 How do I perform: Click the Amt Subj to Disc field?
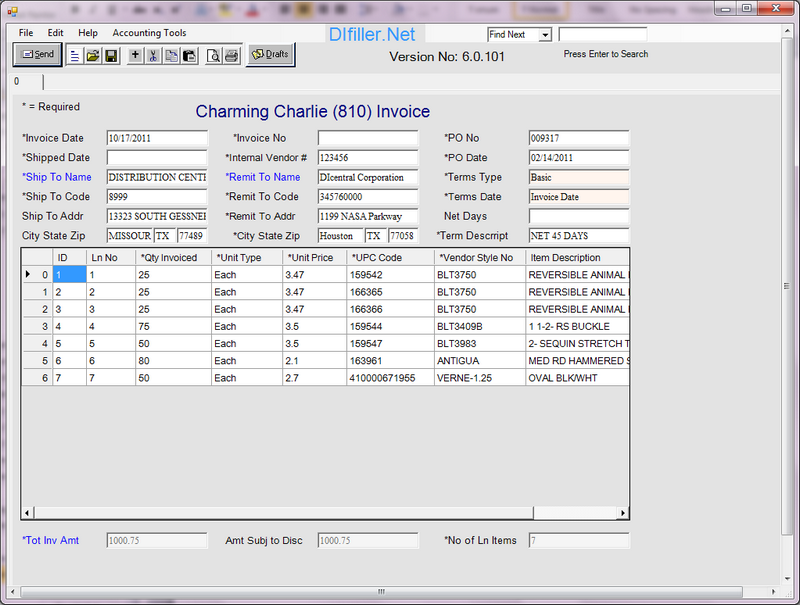coord(368,541)
